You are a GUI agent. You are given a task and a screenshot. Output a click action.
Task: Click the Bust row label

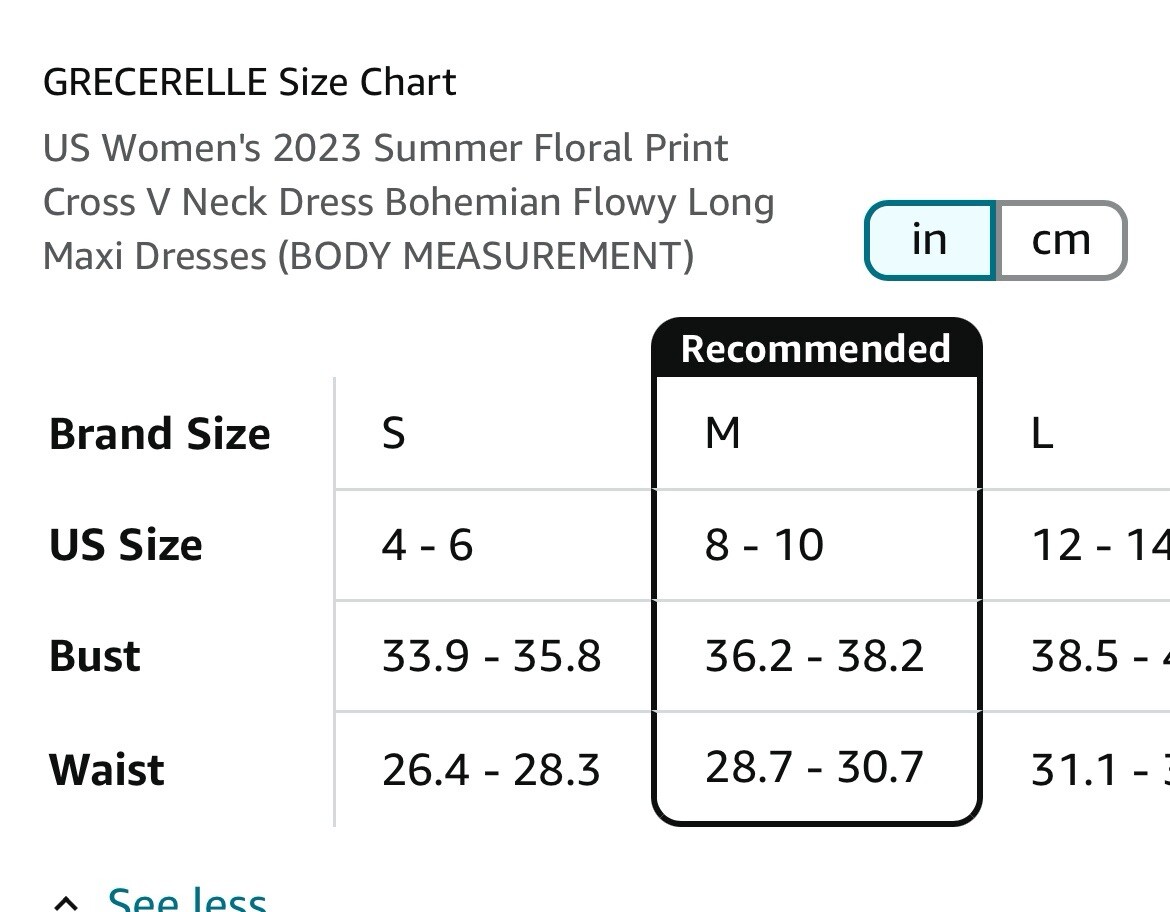(x=95, y=656)
